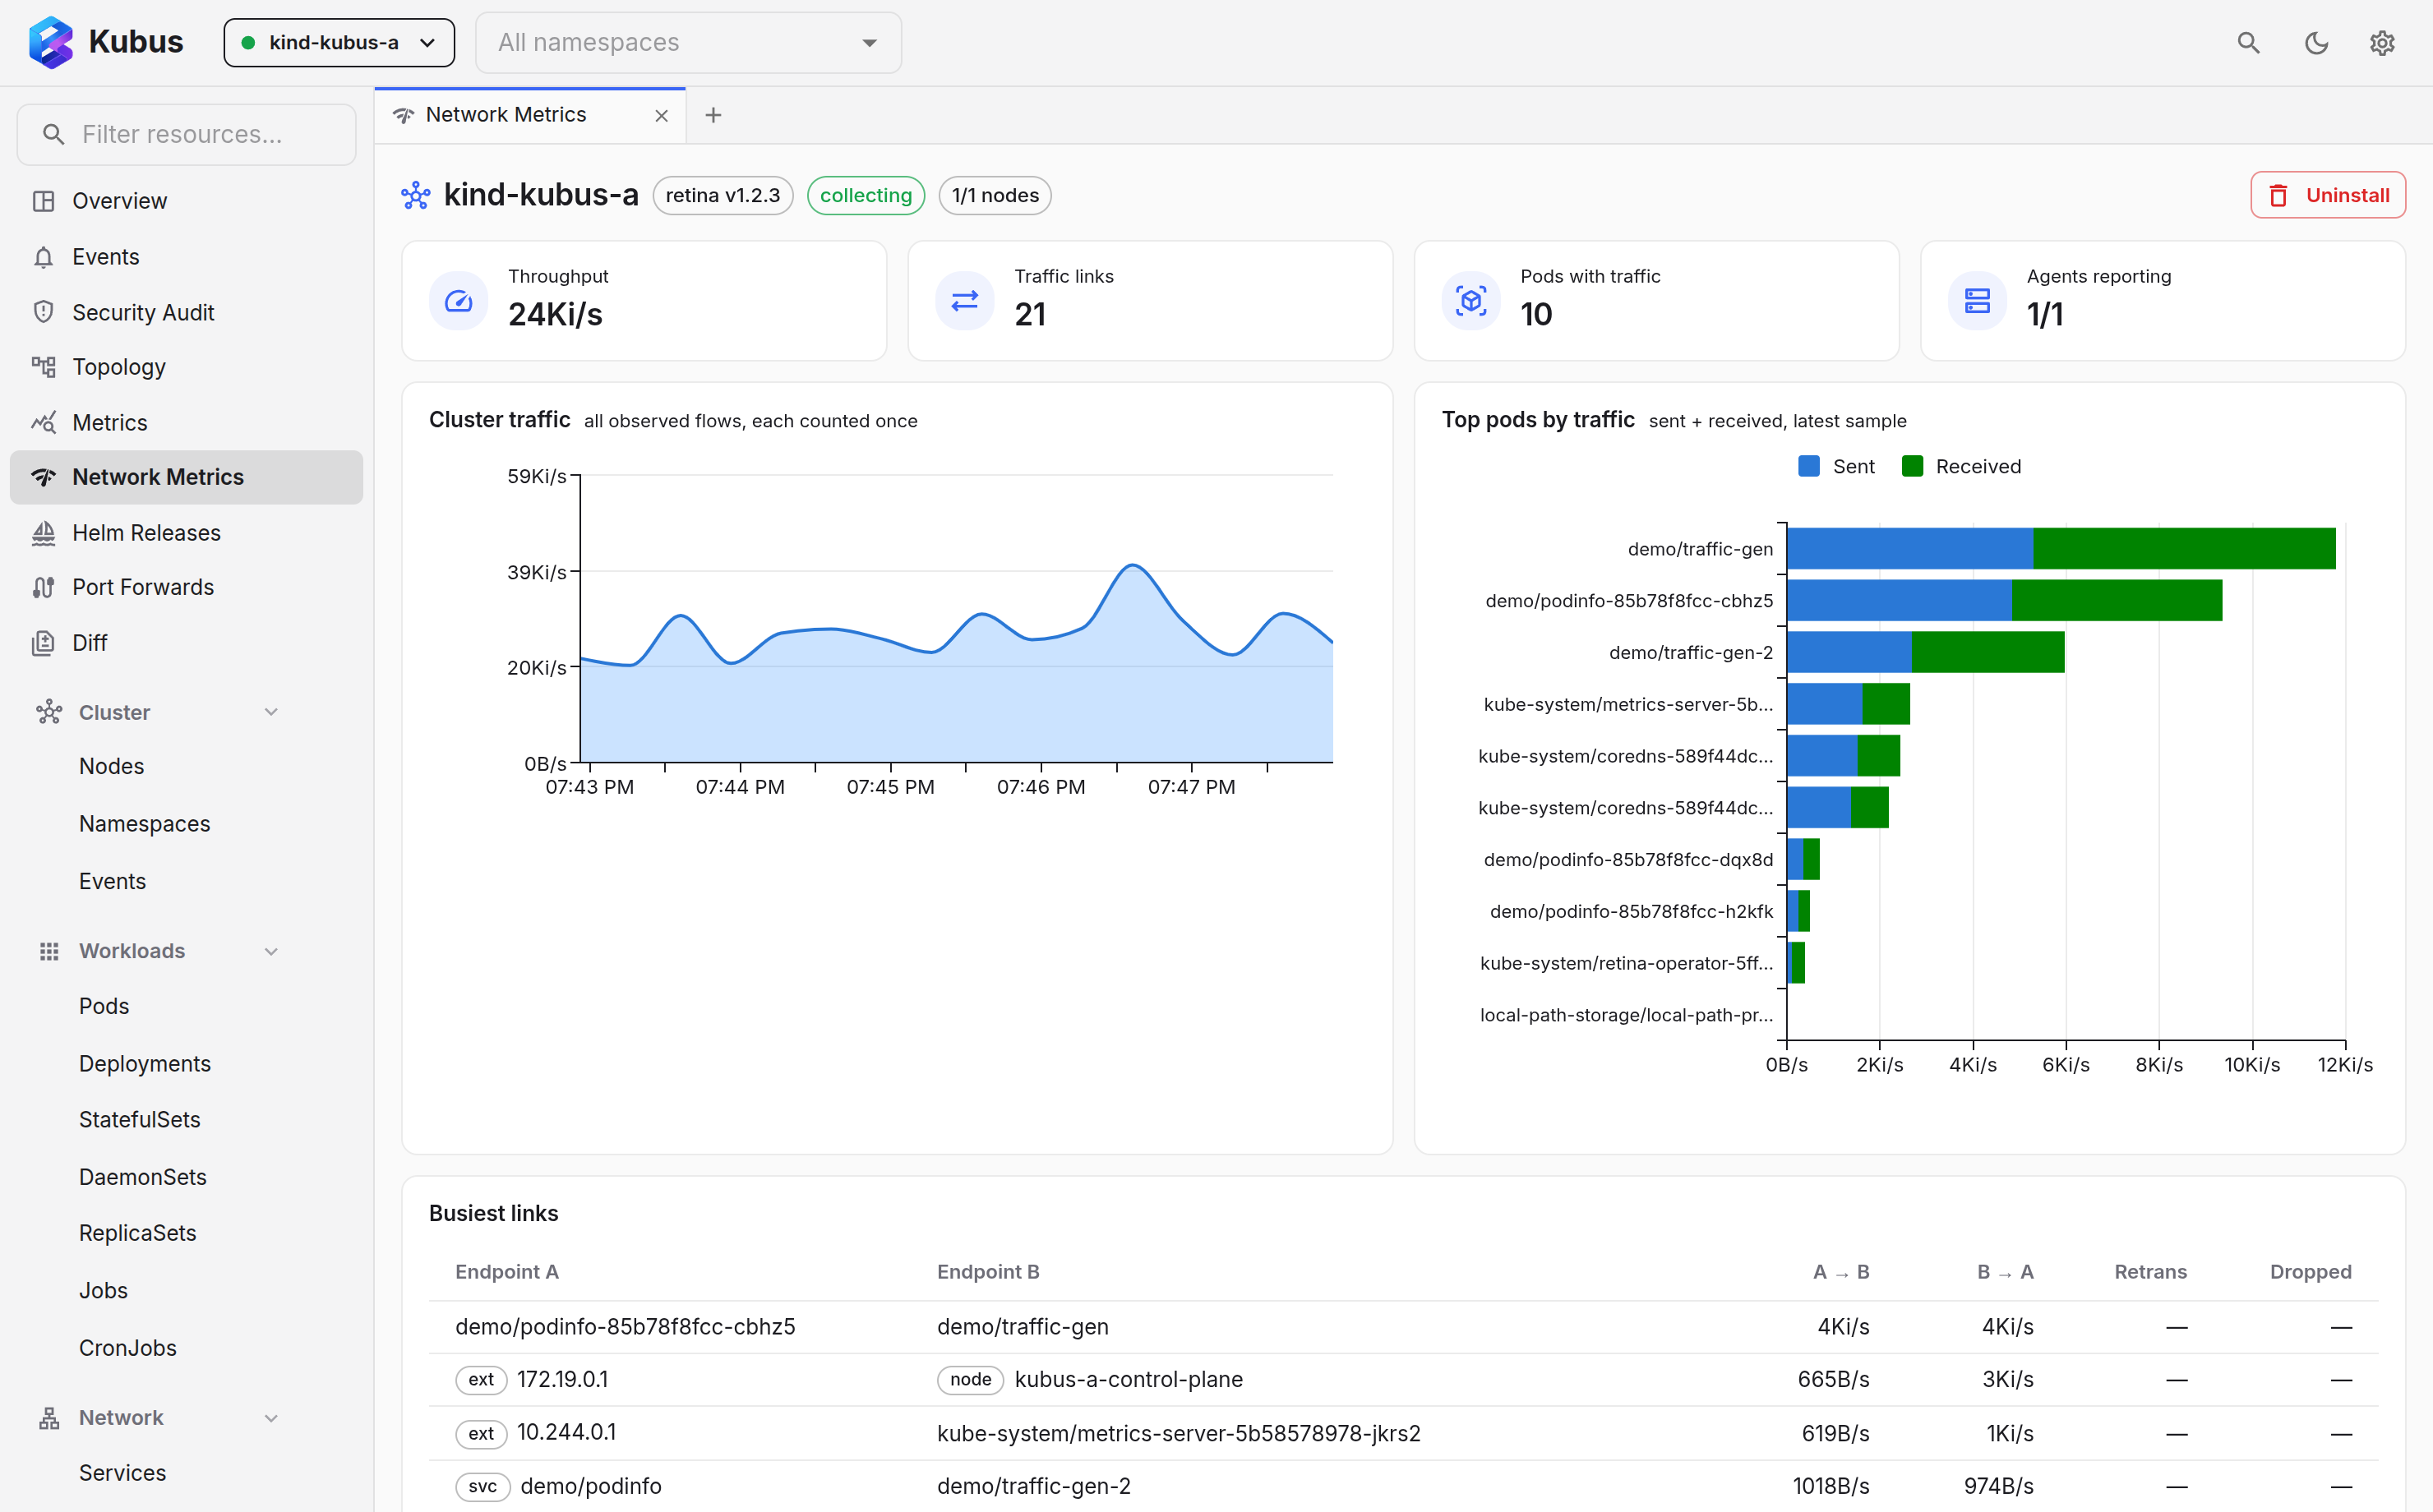
Task: Click the Overview icon in the sidebar
Action: click(x=43, y=201)
